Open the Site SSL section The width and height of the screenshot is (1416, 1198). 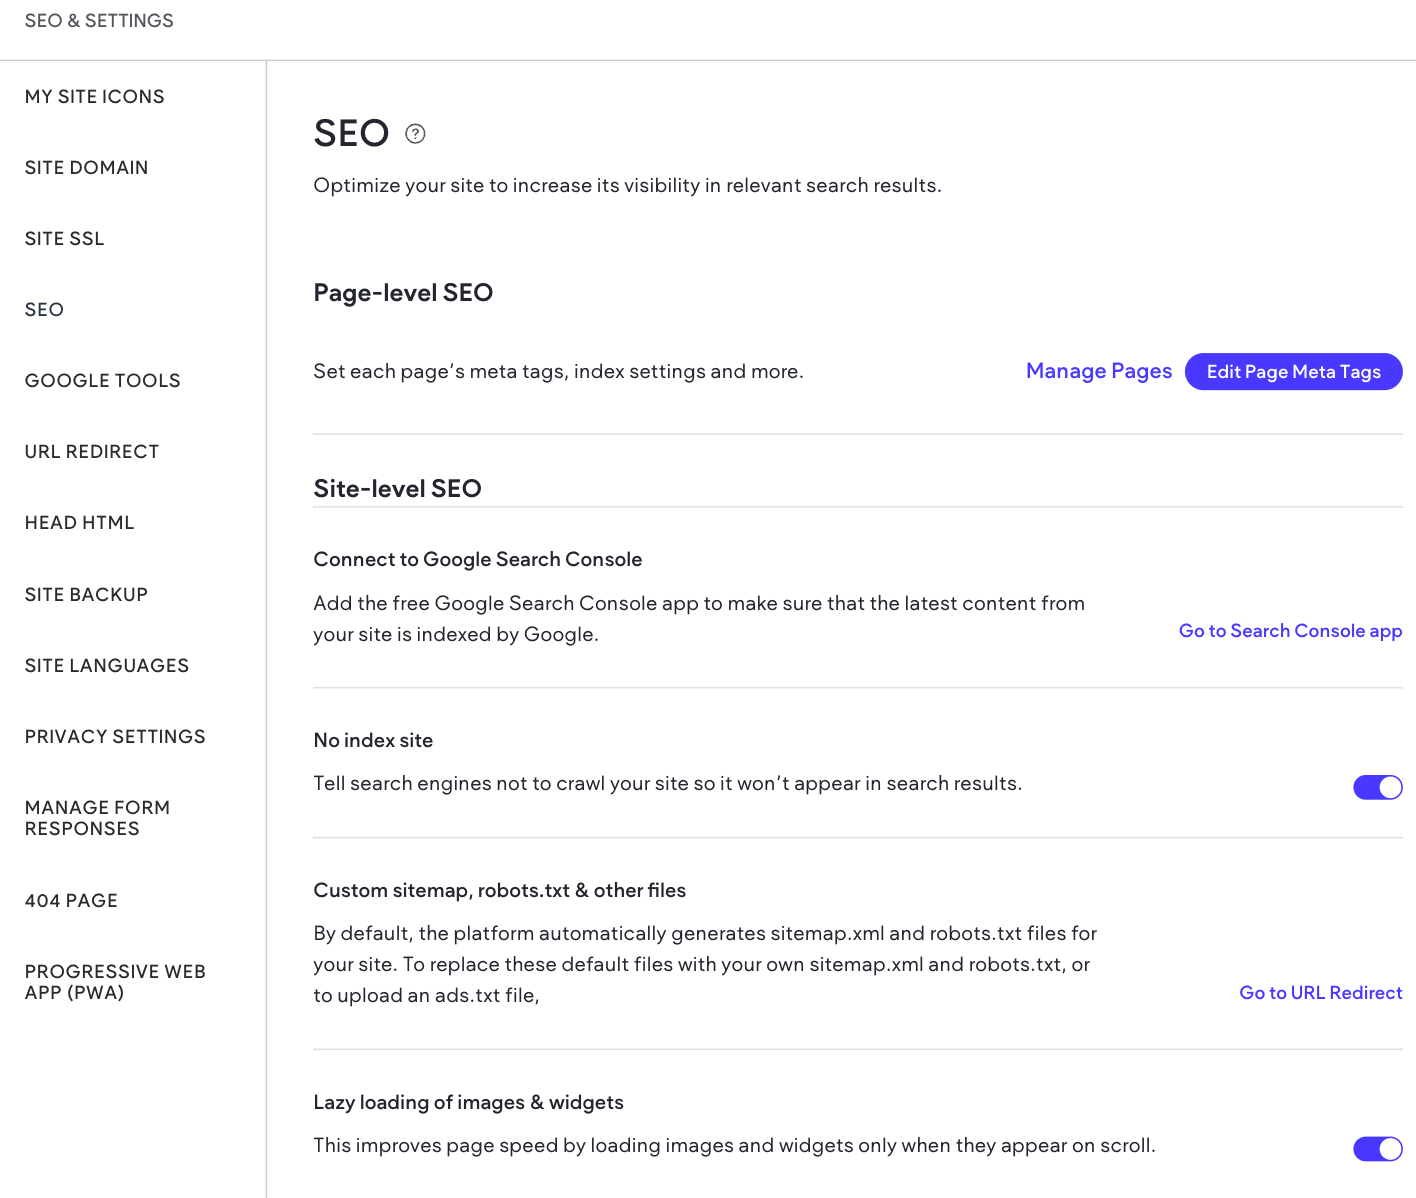click(65, 239)
